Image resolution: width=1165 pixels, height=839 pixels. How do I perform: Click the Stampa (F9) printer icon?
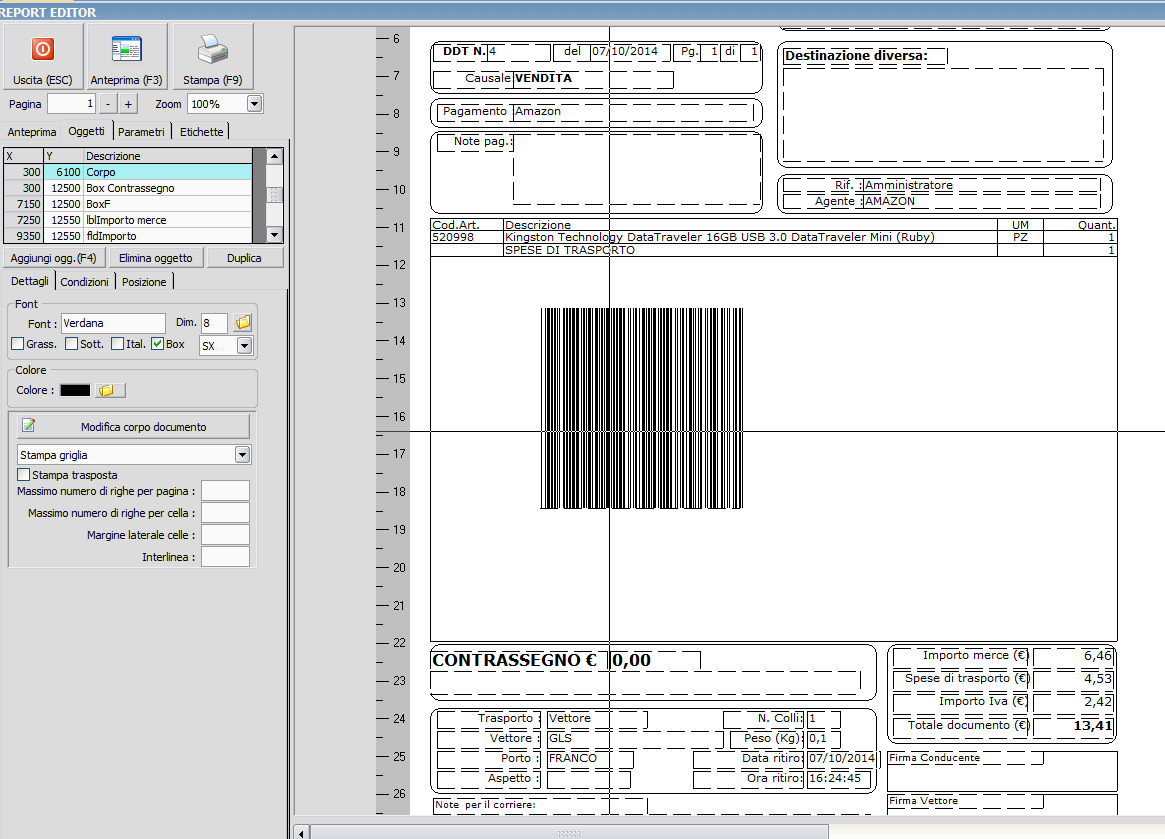(212, 49)
